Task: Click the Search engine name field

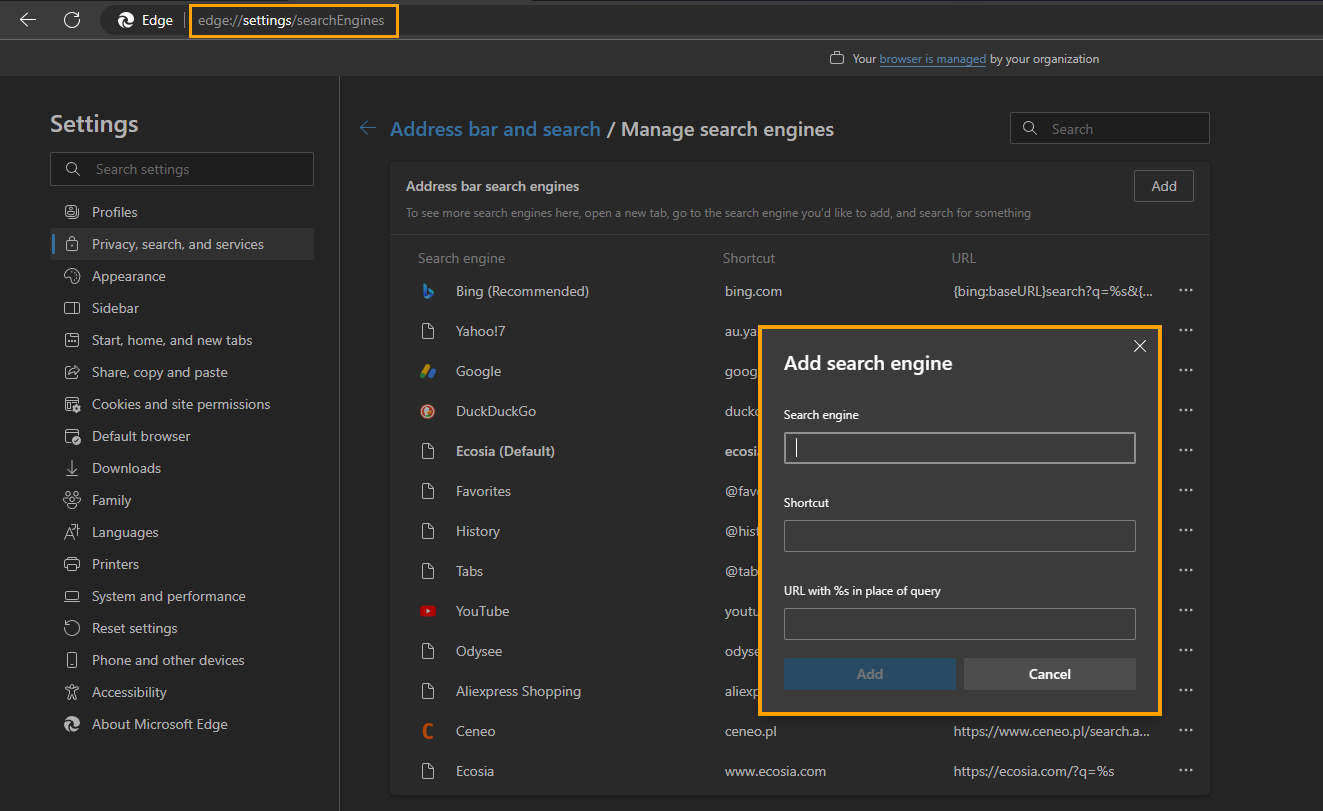Action: (960, 448)
